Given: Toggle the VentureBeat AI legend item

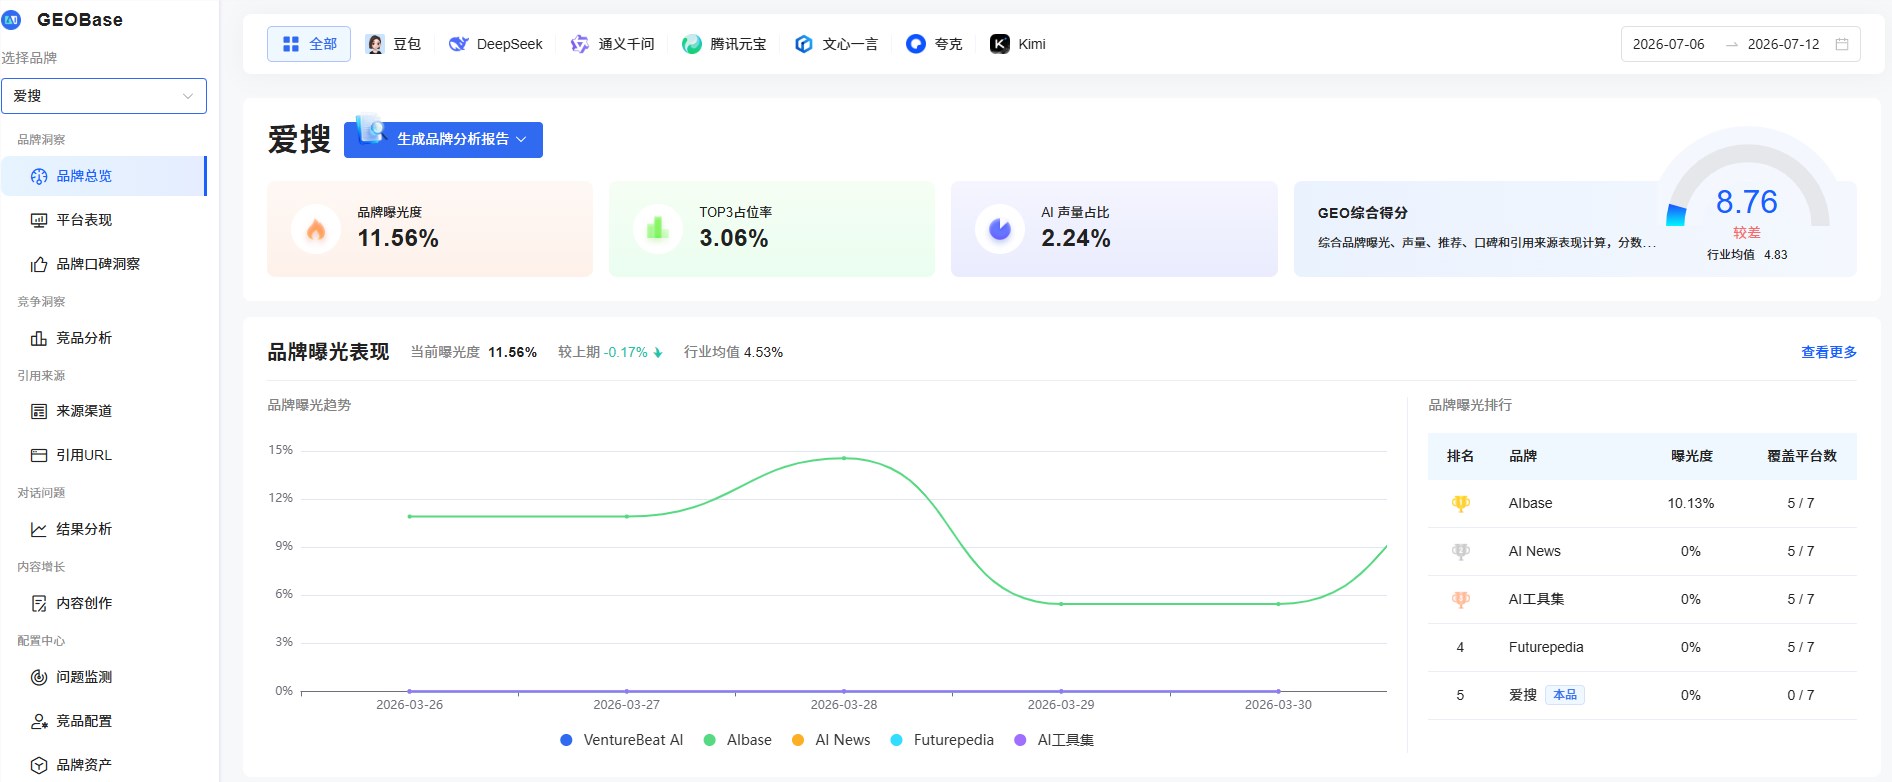Looking at the screenshot, I should coord(621,740).
